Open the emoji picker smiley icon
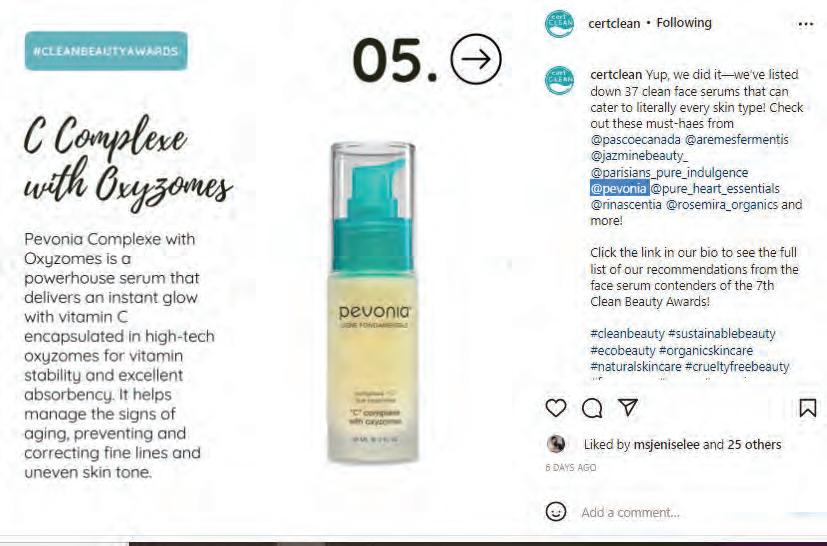 (x=555, y=512)
